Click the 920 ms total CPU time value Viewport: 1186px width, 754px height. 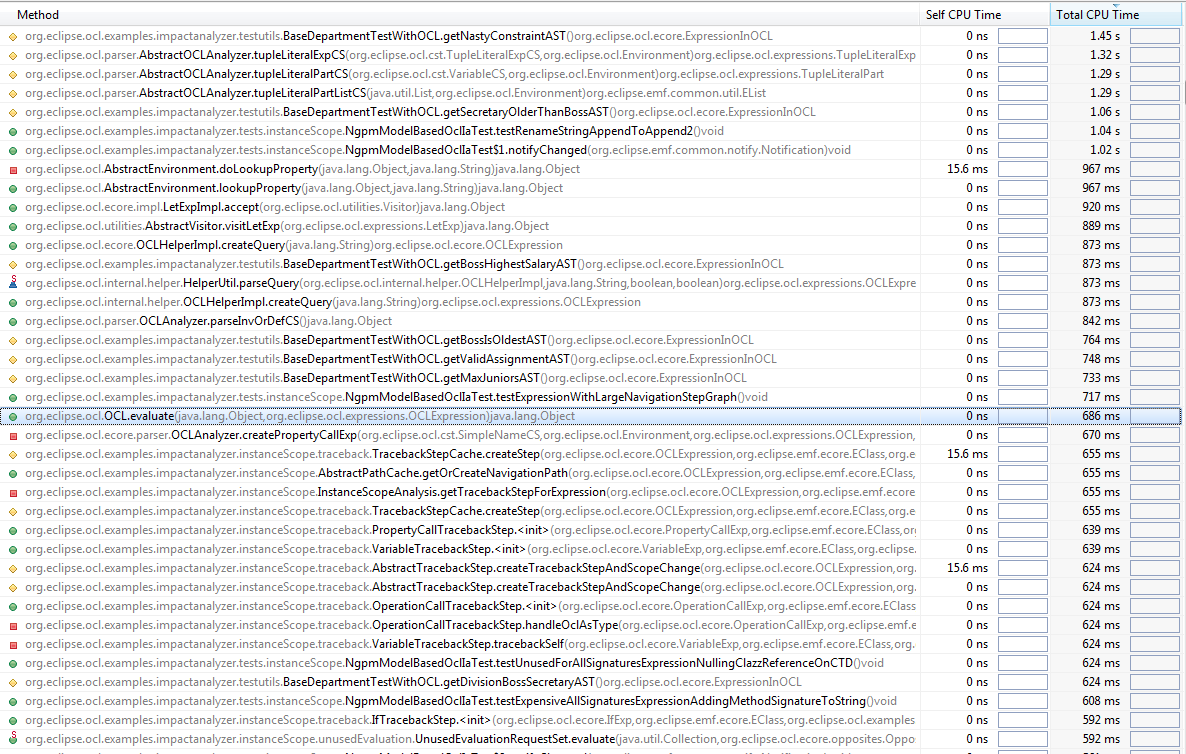[x=1101, y=207]
